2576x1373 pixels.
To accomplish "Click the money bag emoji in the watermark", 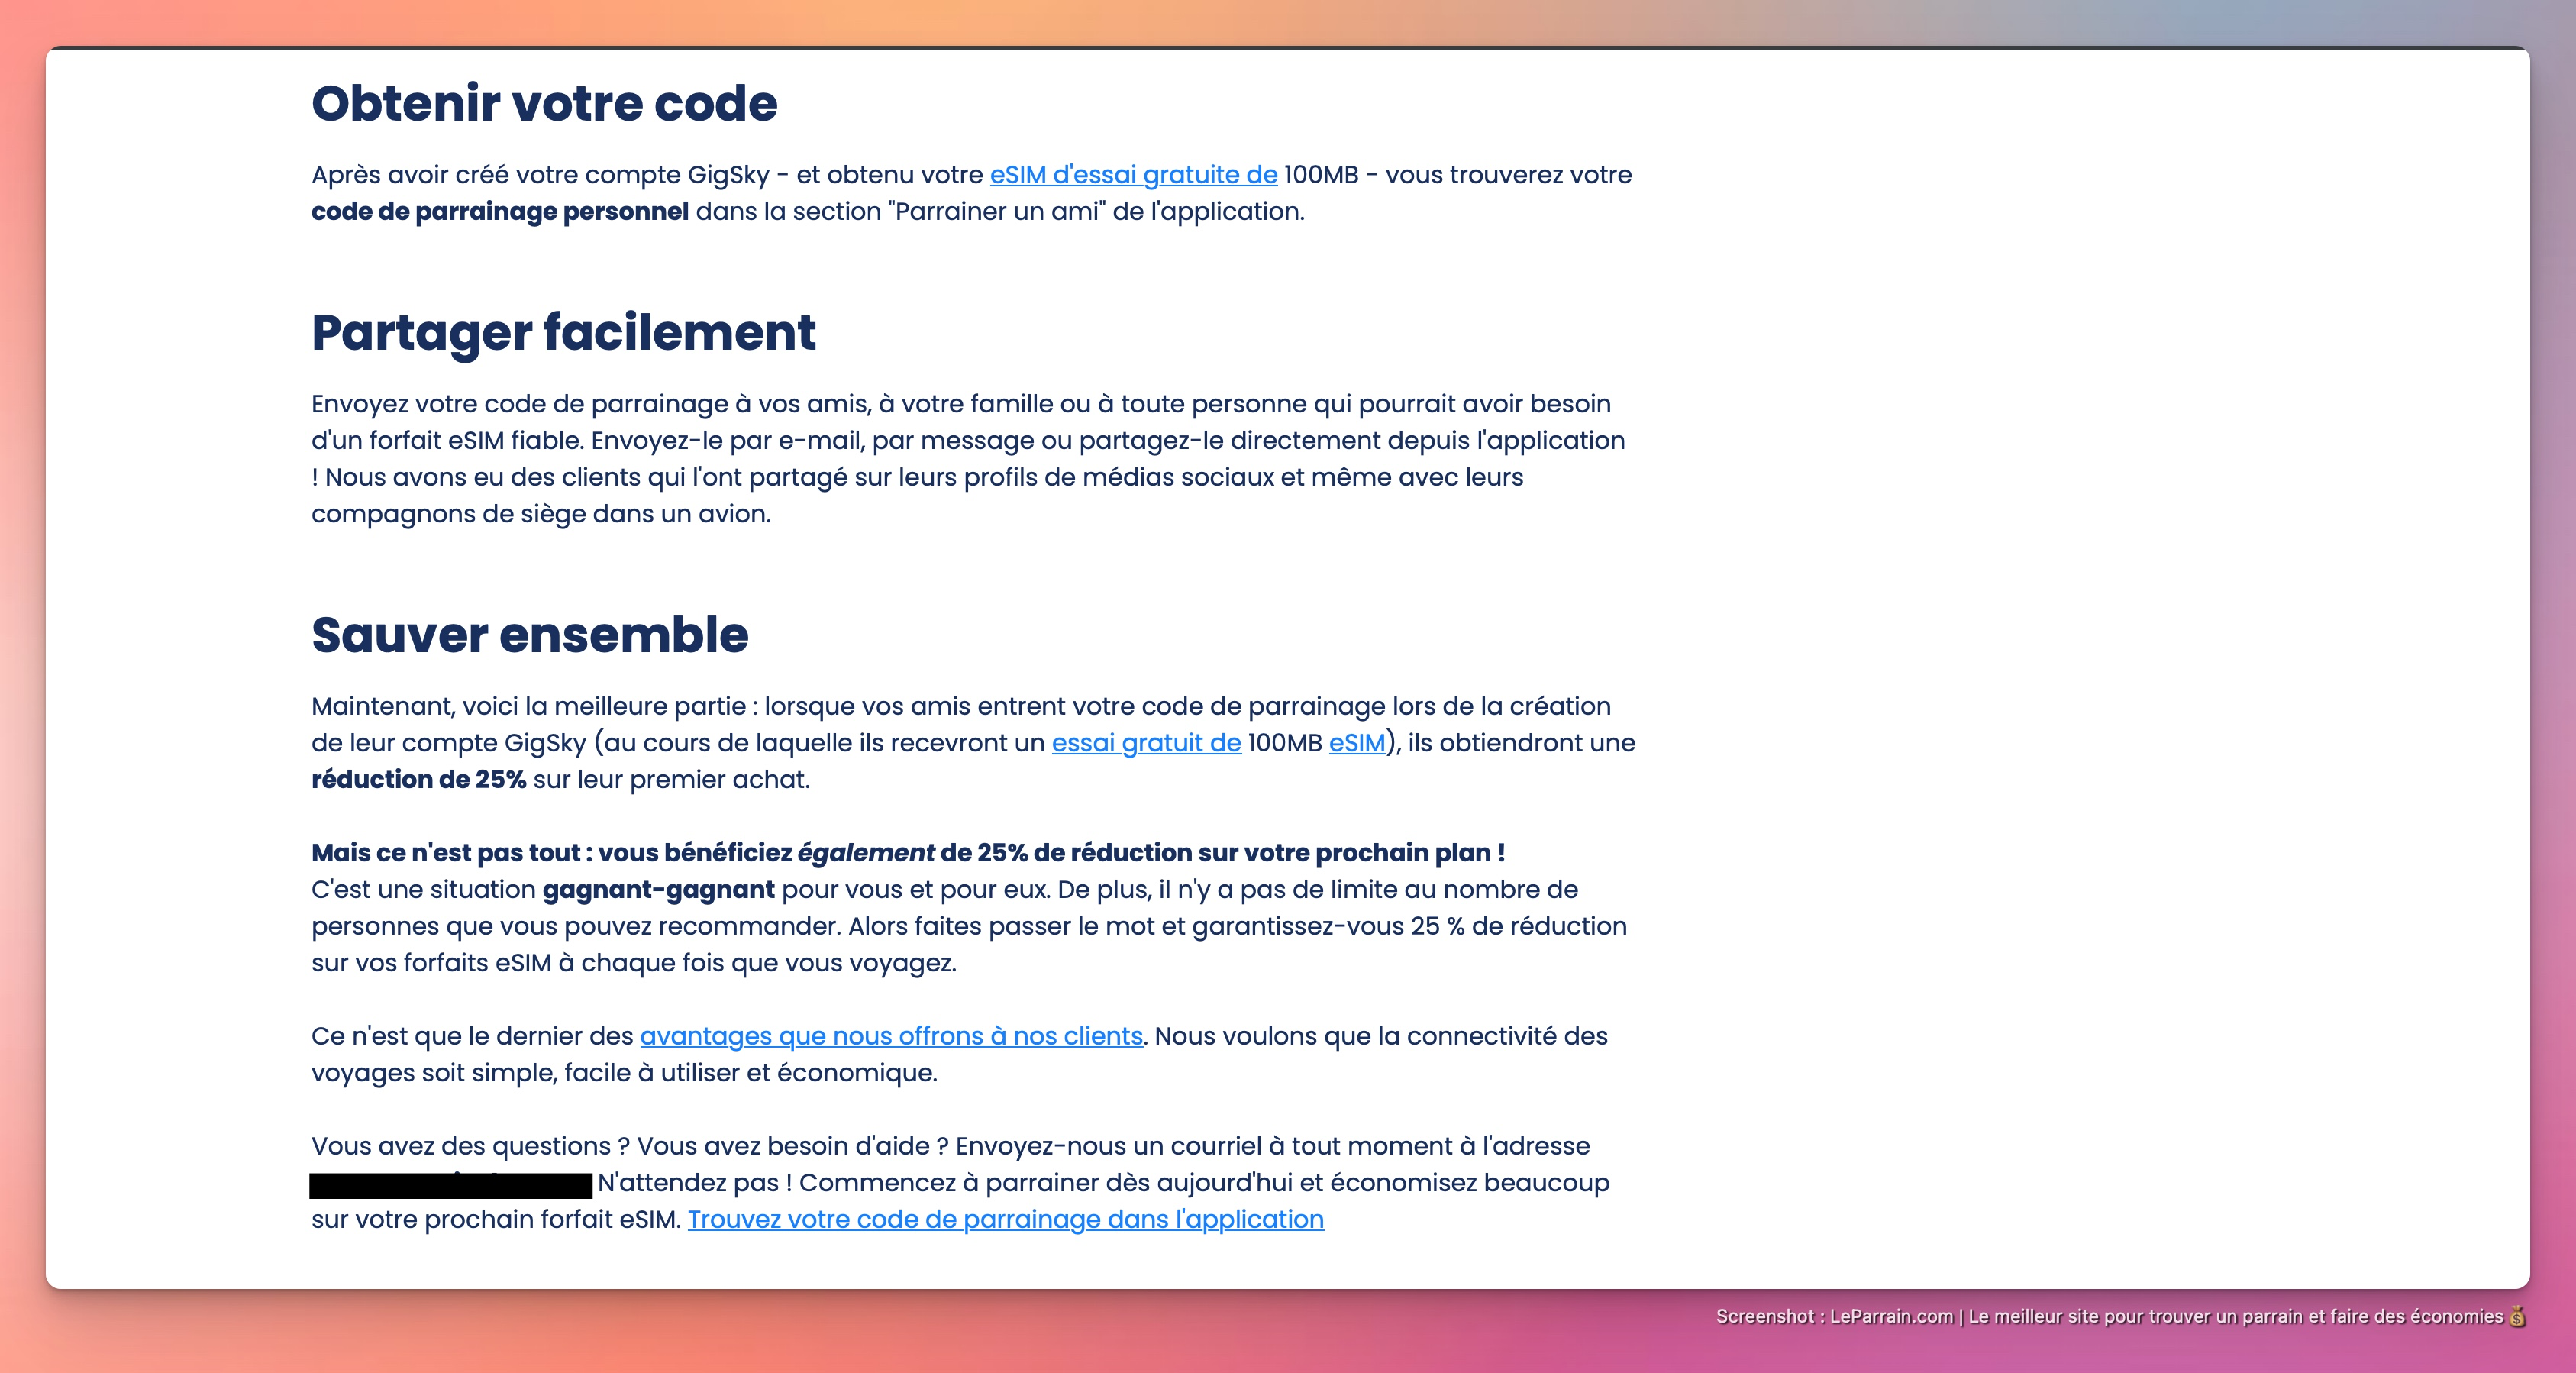I will click(x=2516, y=1317).
